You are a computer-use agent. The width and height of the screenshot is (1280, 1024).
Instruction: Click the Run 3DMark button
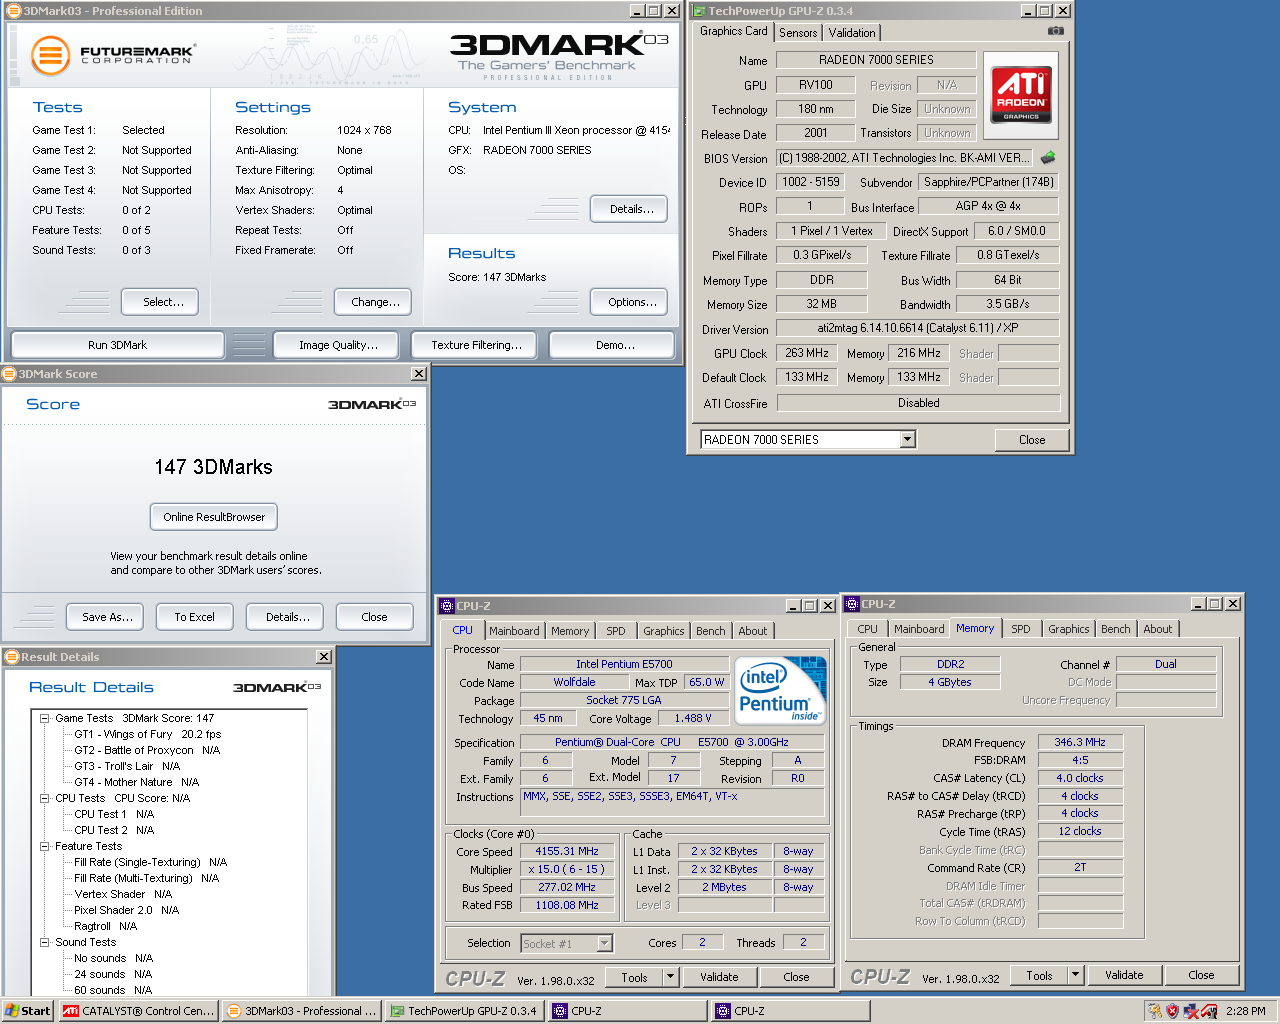coord(117,345)
